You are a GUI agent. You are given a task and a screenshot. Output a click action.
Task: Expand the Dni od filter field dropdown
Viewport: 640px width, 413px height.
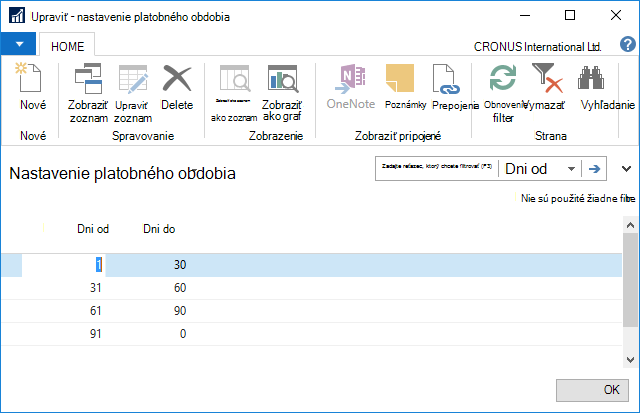571,169
